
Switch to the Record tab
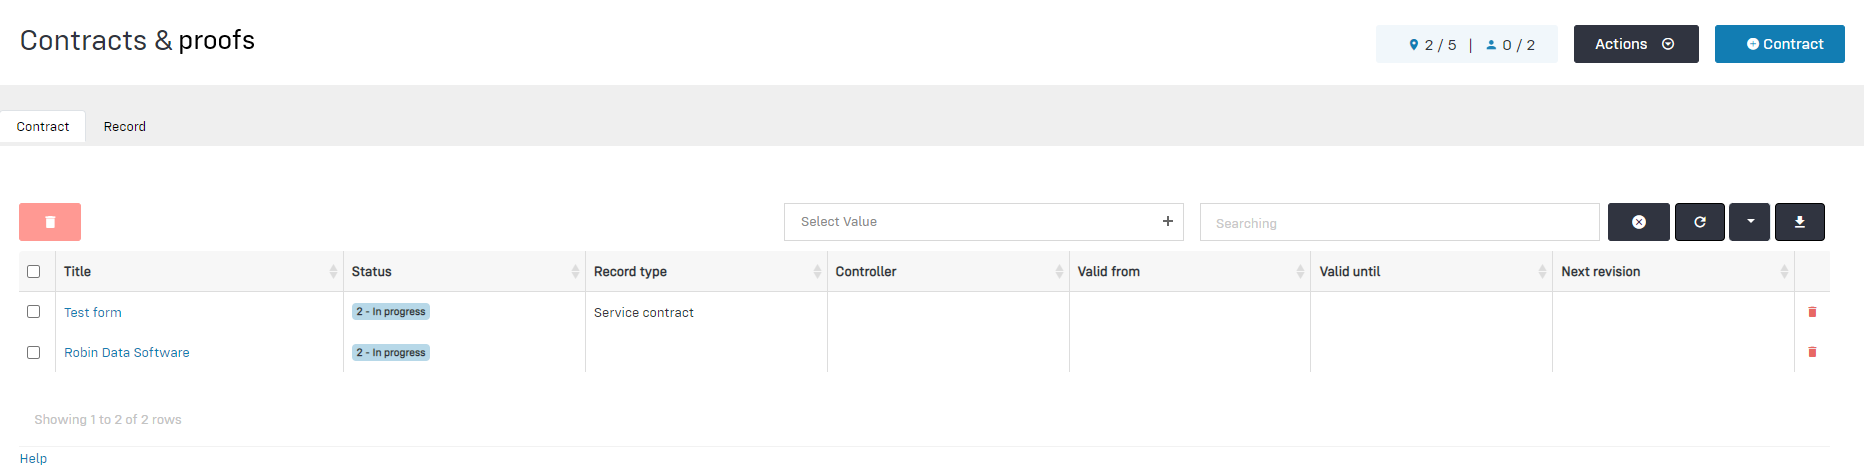pos(125,127)
